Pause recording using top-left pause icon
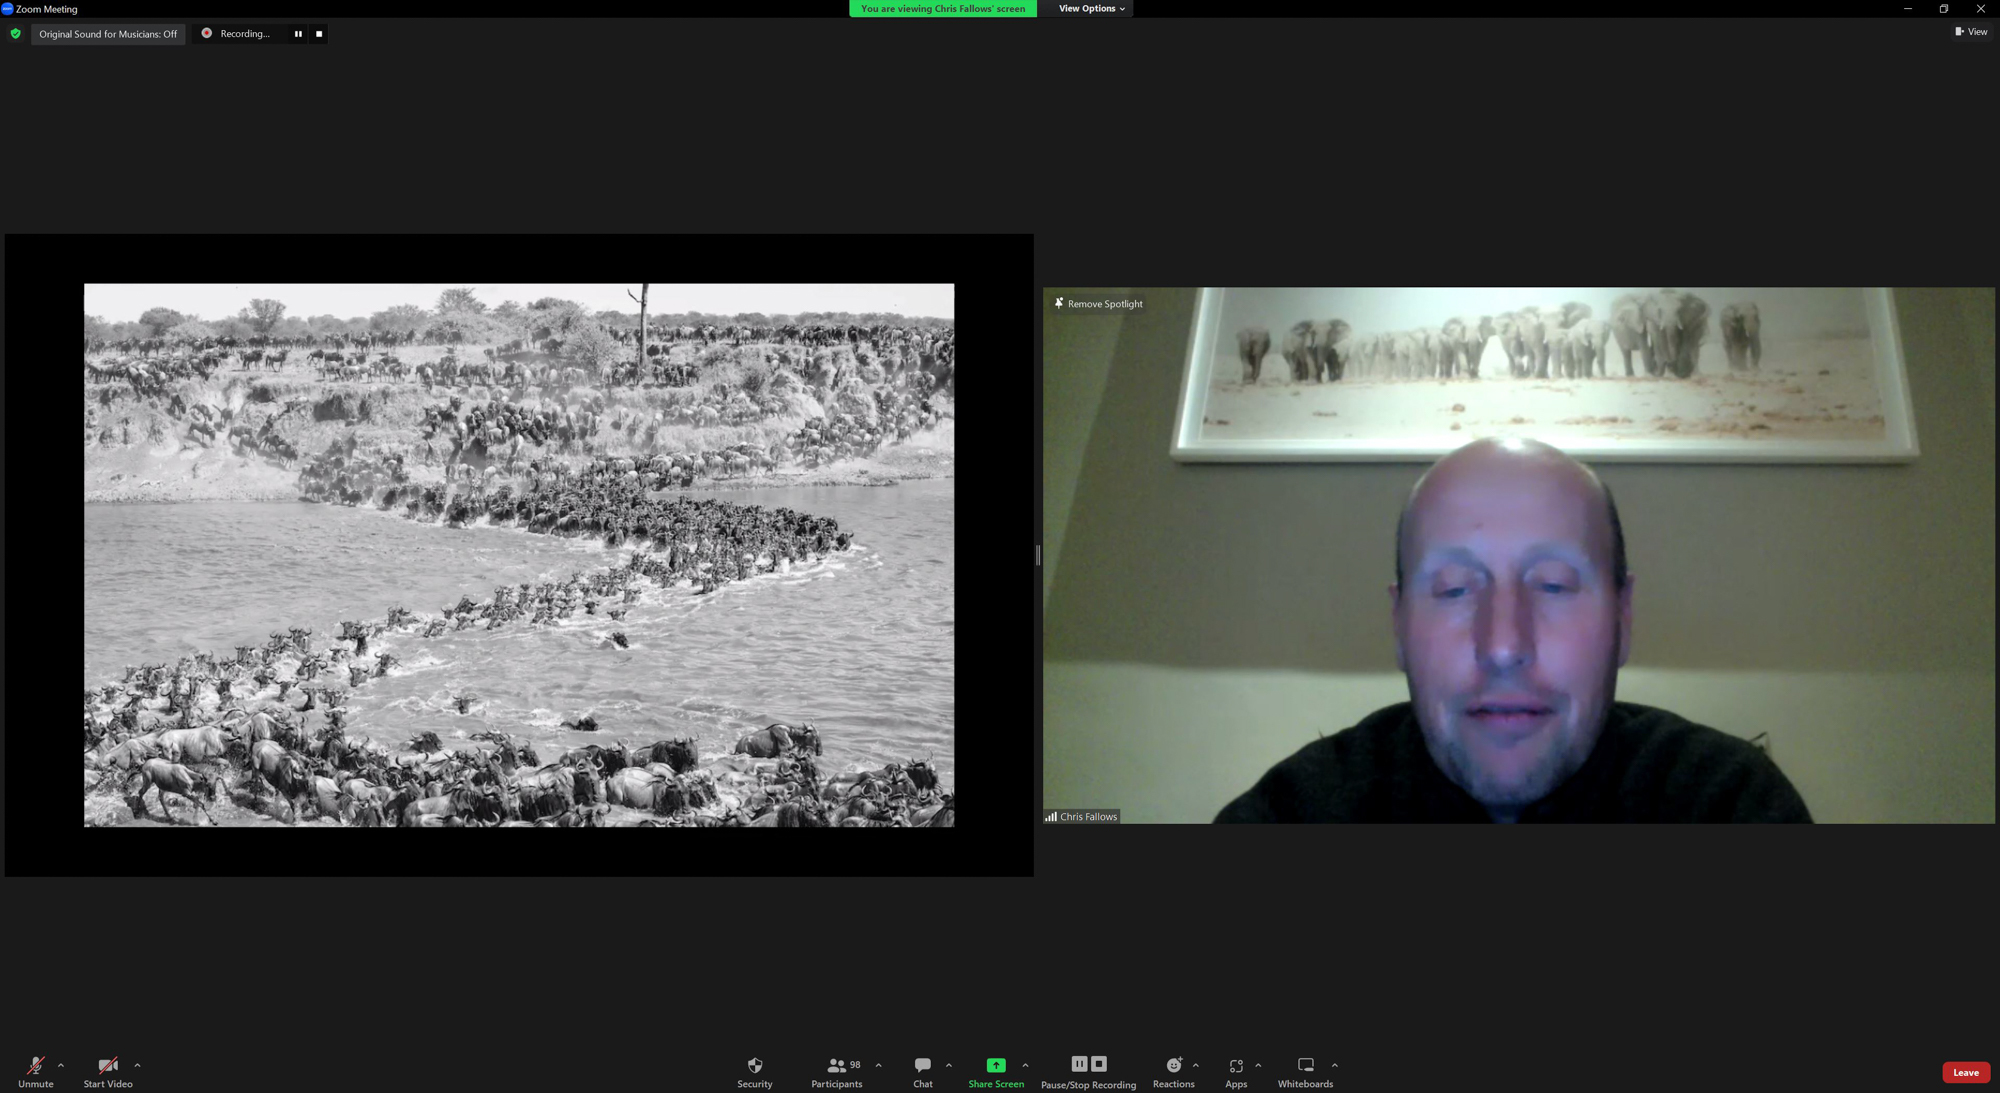The width and height of the screenshot is (2000, 1093). pos(298,34)
